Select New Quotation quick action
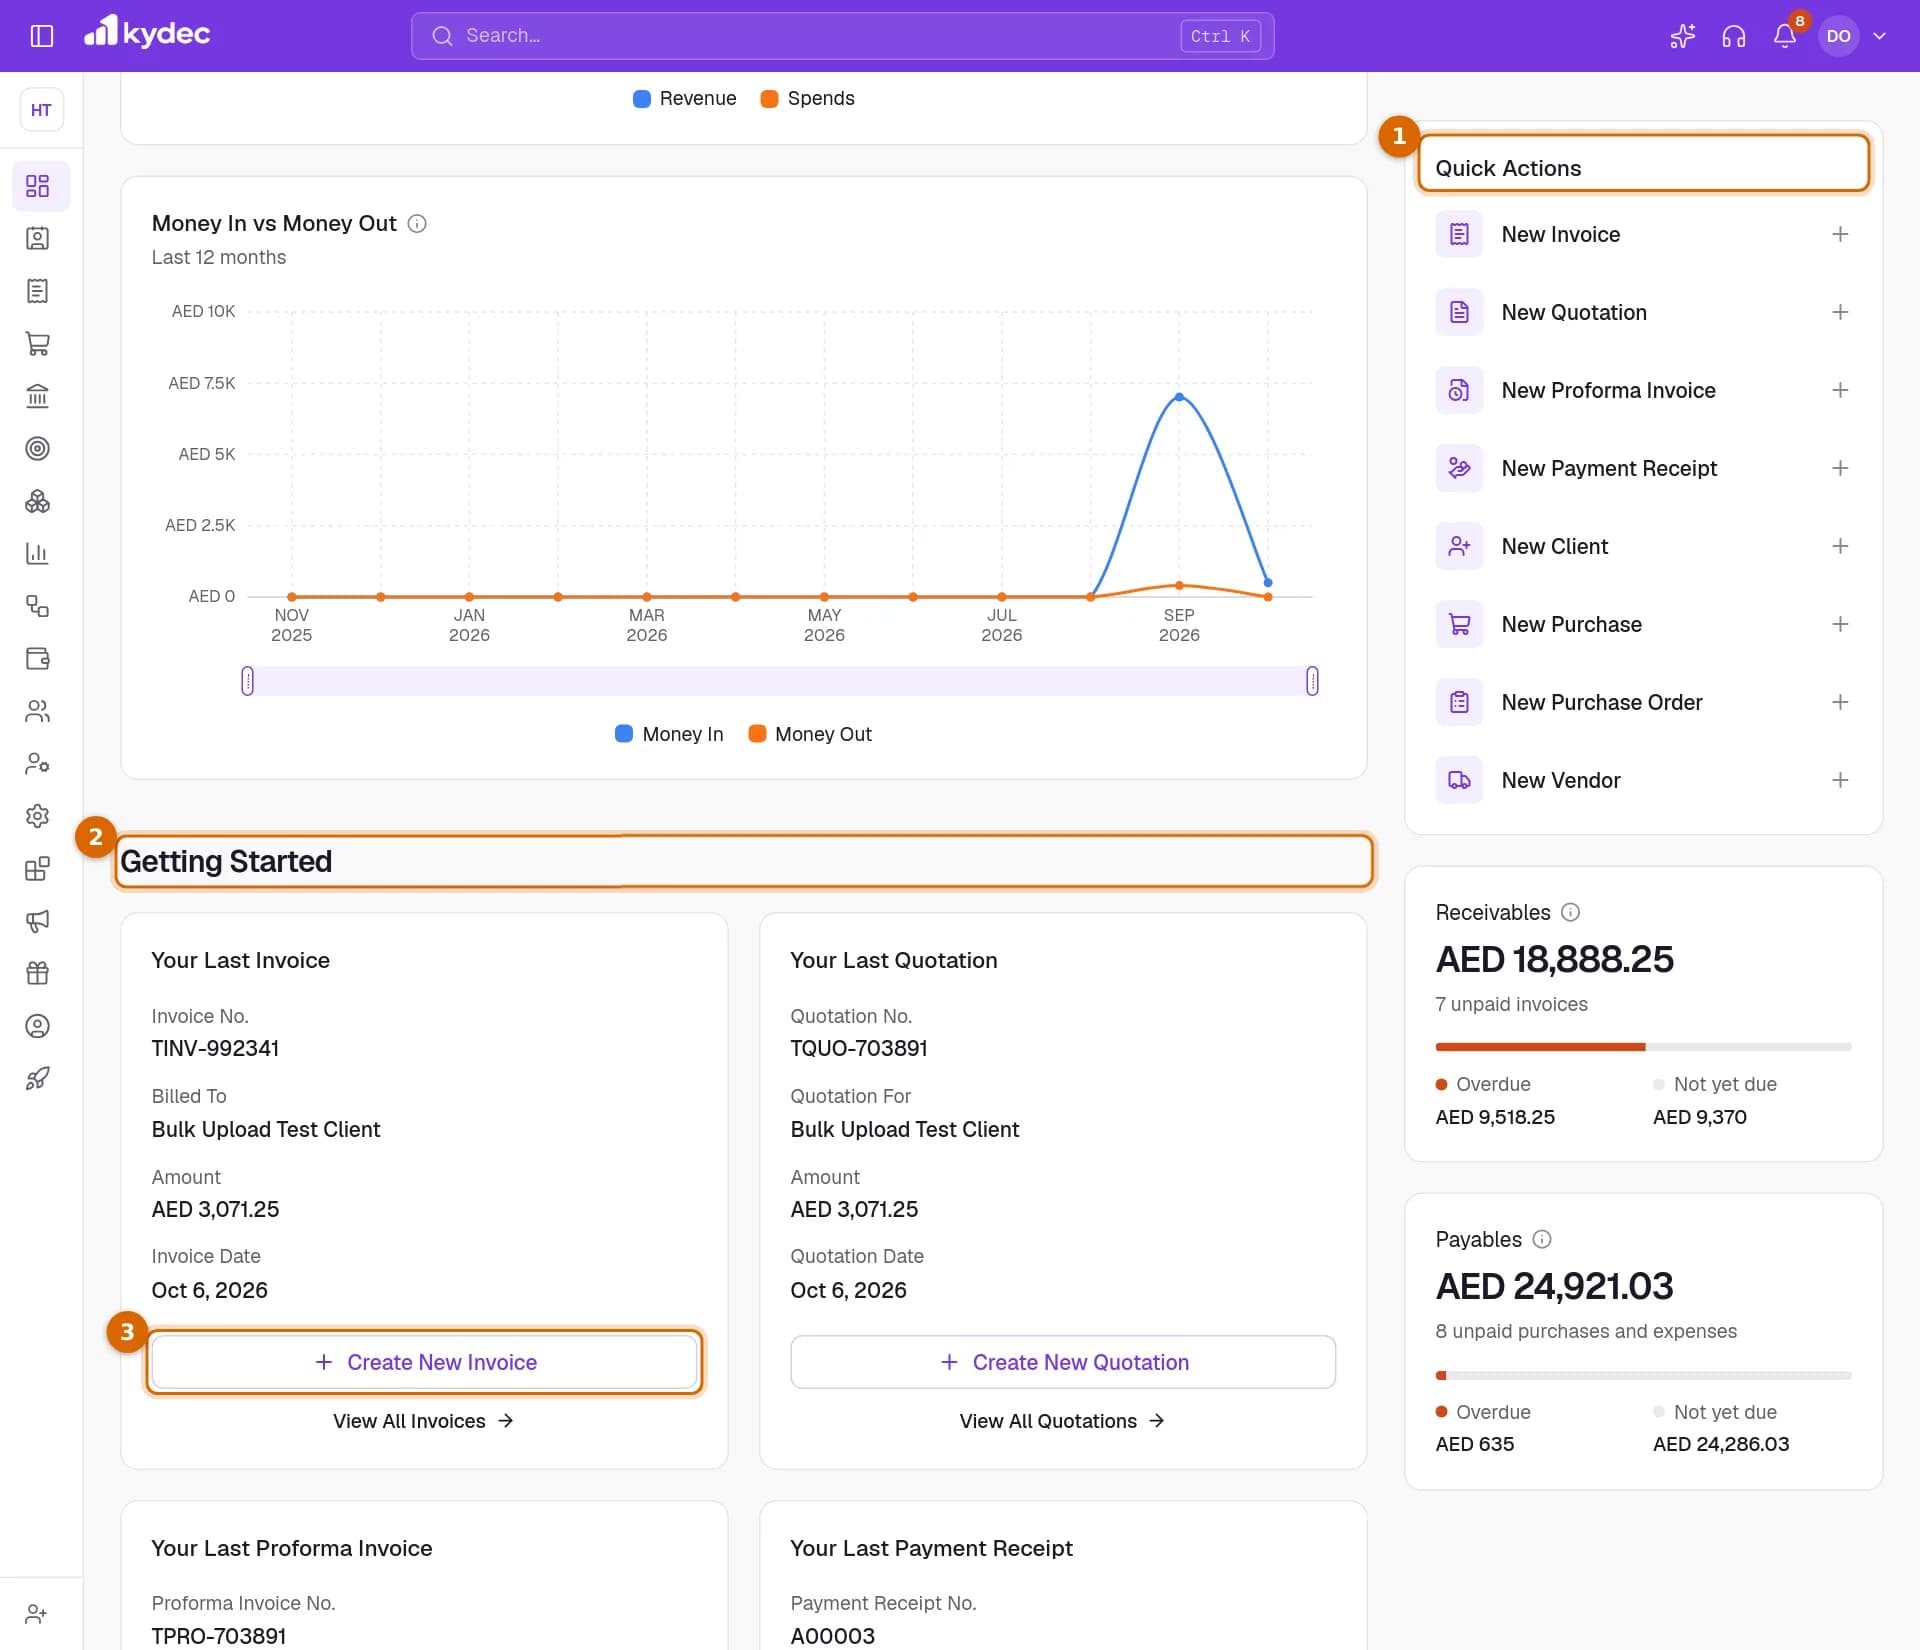The width and height of the screenshot is (1920, 1650). (1643, 312)
